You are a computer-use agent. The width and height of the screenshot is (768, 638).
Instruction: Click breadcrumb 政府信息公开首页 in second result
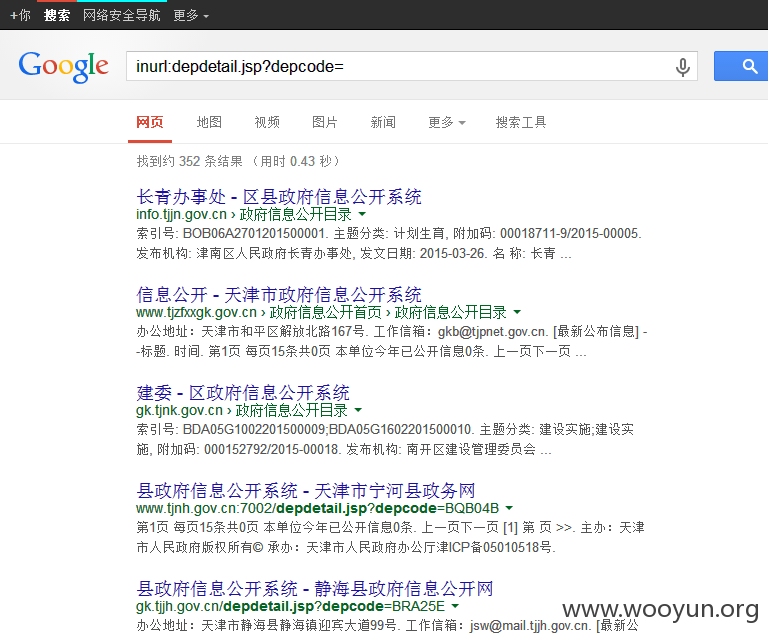tap(325, 312)
